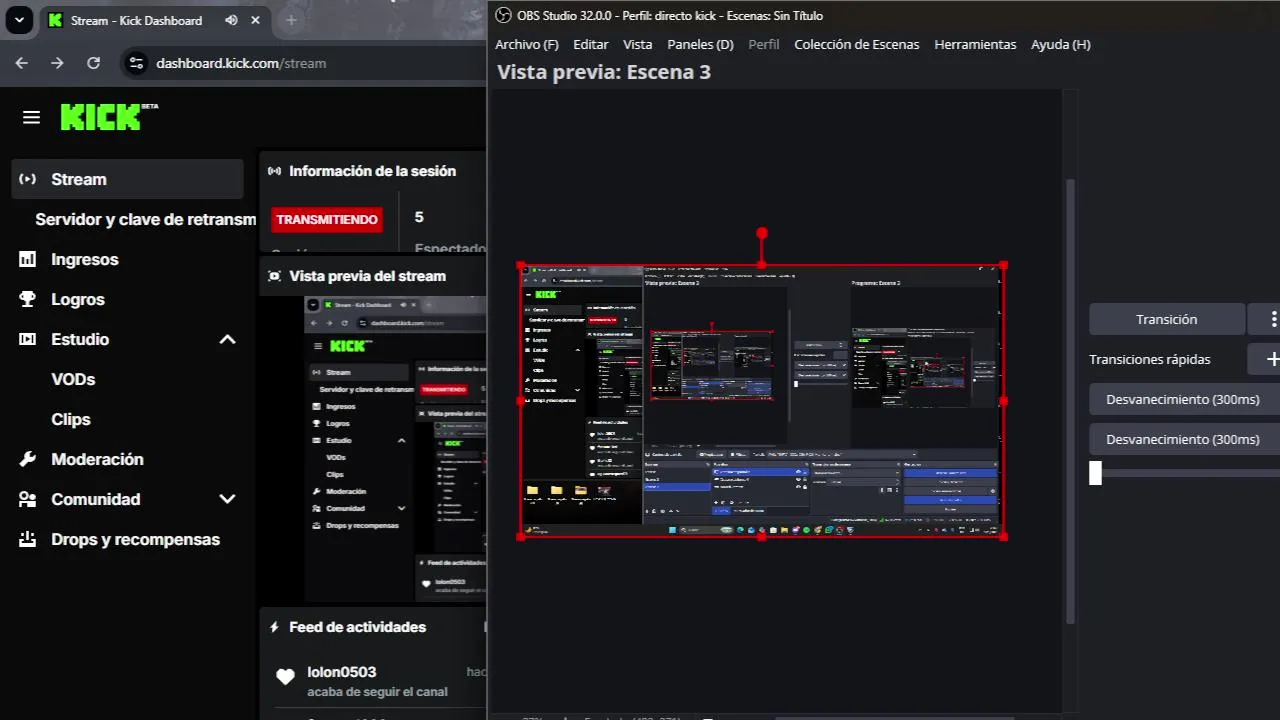Click the Ingresos chart icon

(x=28, y=259)
